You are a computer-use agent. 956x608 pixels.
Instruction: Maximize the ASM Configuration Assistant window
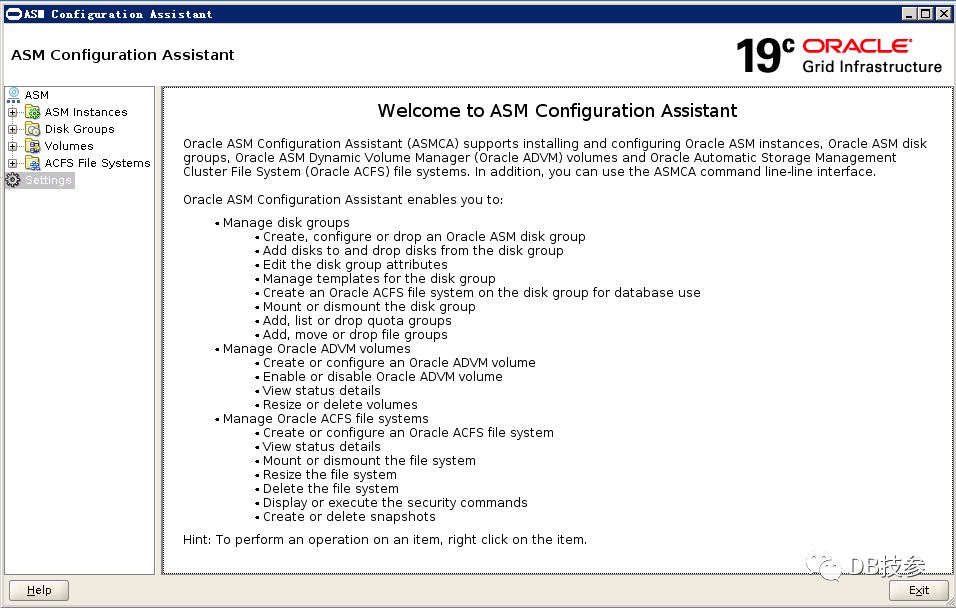[x=925, y=14]
